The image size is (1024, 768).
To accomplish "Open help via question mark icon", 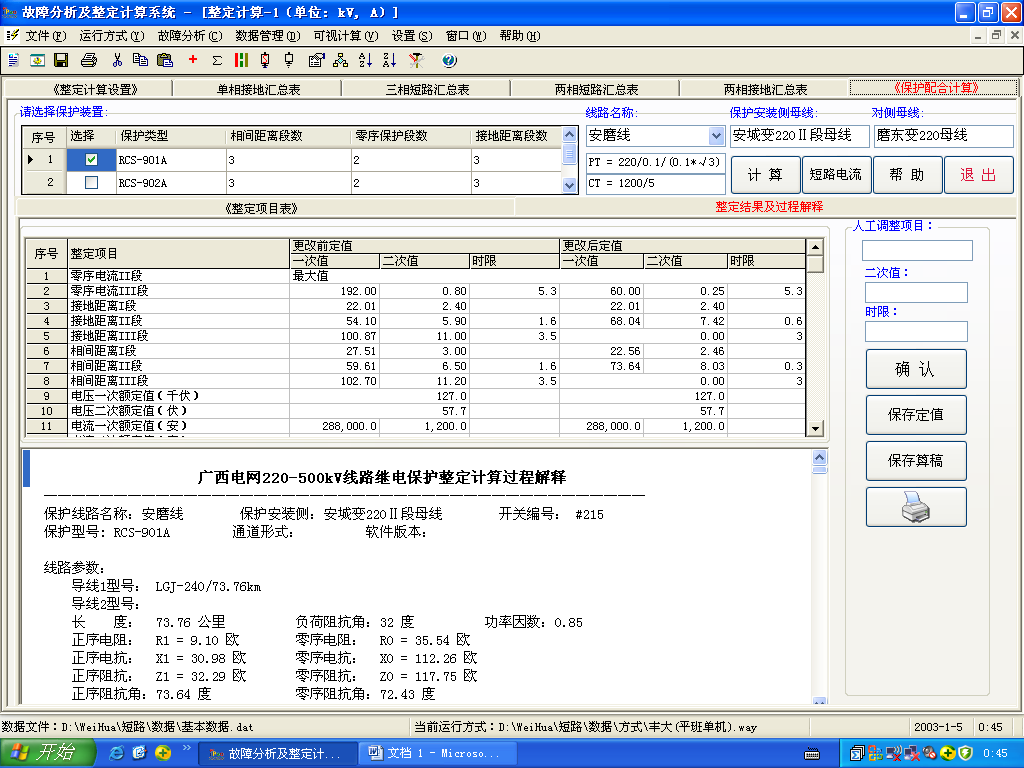I will point(449,61).
